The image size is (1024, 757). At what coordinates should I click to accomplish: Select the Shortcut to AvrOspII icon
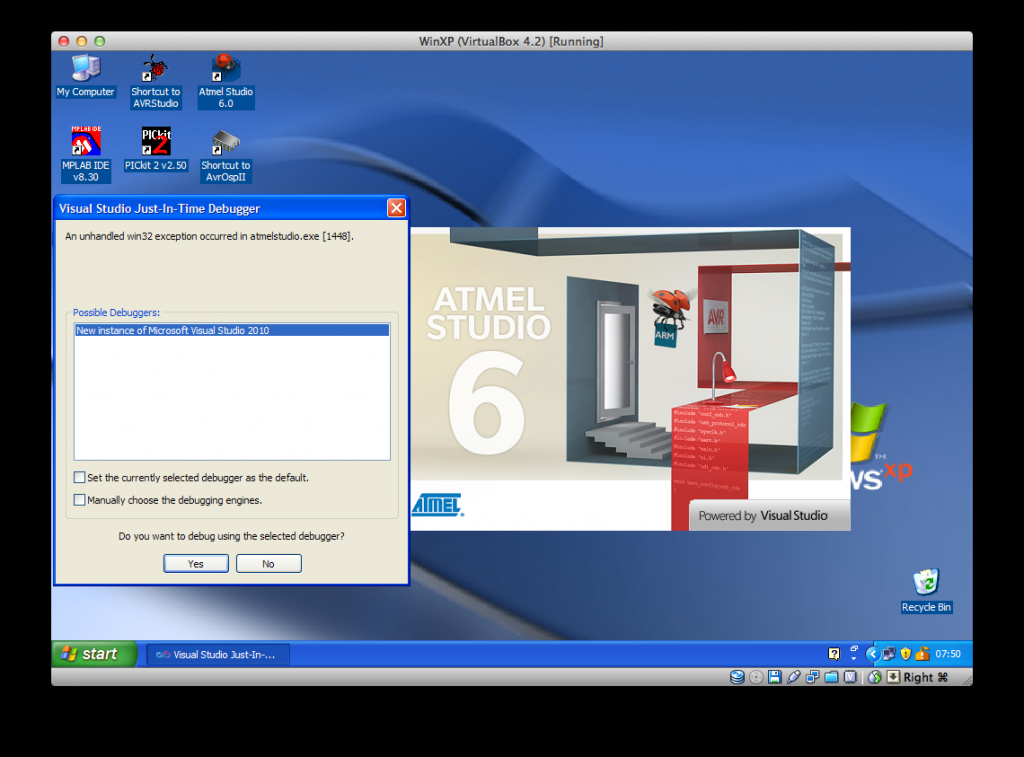[x=226, y=155]
